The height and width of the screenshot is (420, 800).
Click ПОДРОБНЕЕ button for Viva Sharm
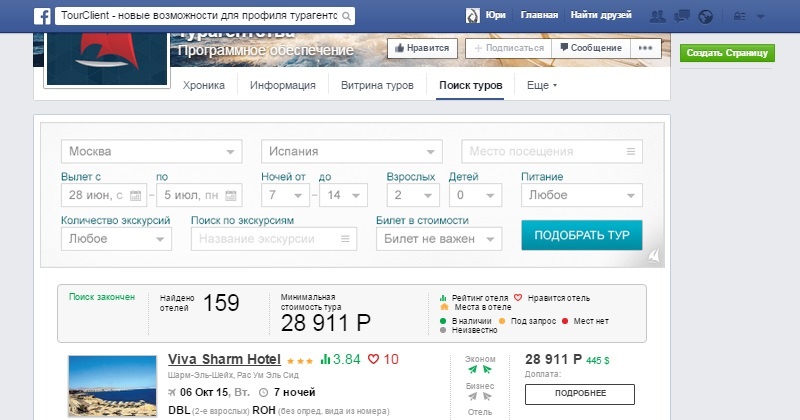tap(580, 394)
